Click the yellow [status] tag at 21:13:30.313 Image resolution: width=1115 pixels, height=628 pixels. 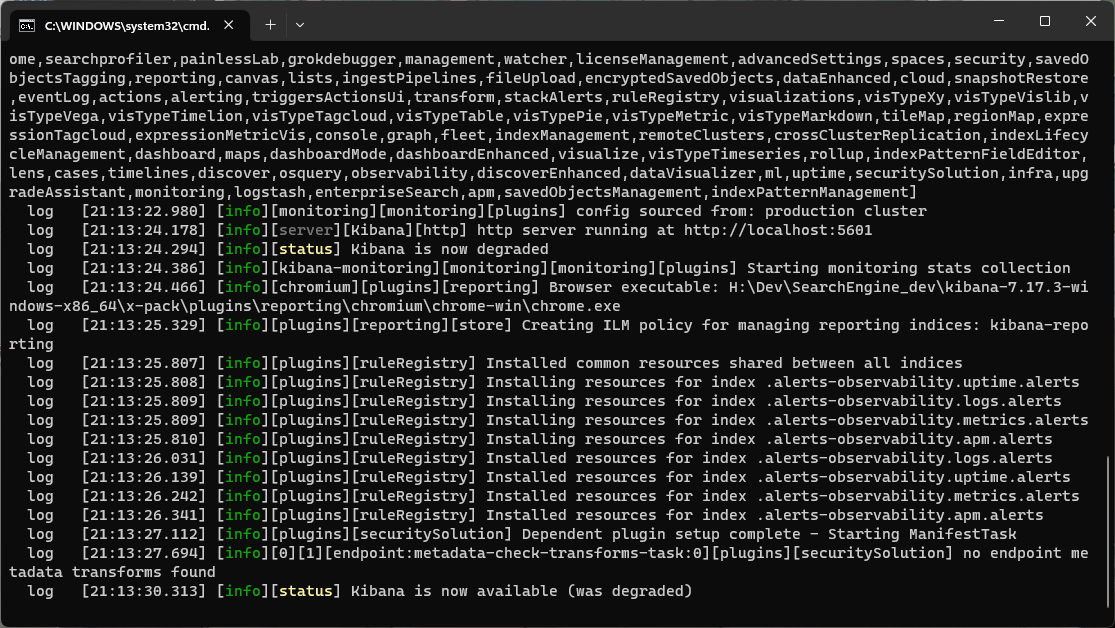(306, 592)
